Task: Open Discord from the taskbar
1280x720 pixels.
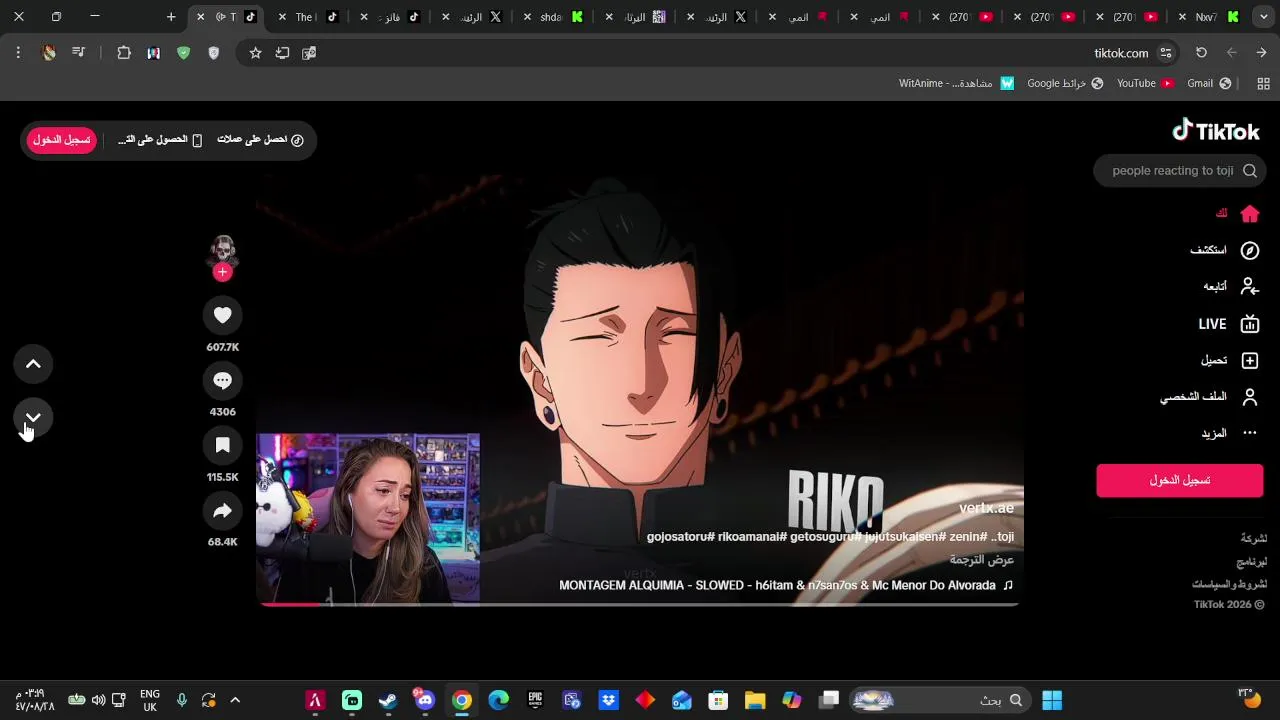Action: point(425,700)
